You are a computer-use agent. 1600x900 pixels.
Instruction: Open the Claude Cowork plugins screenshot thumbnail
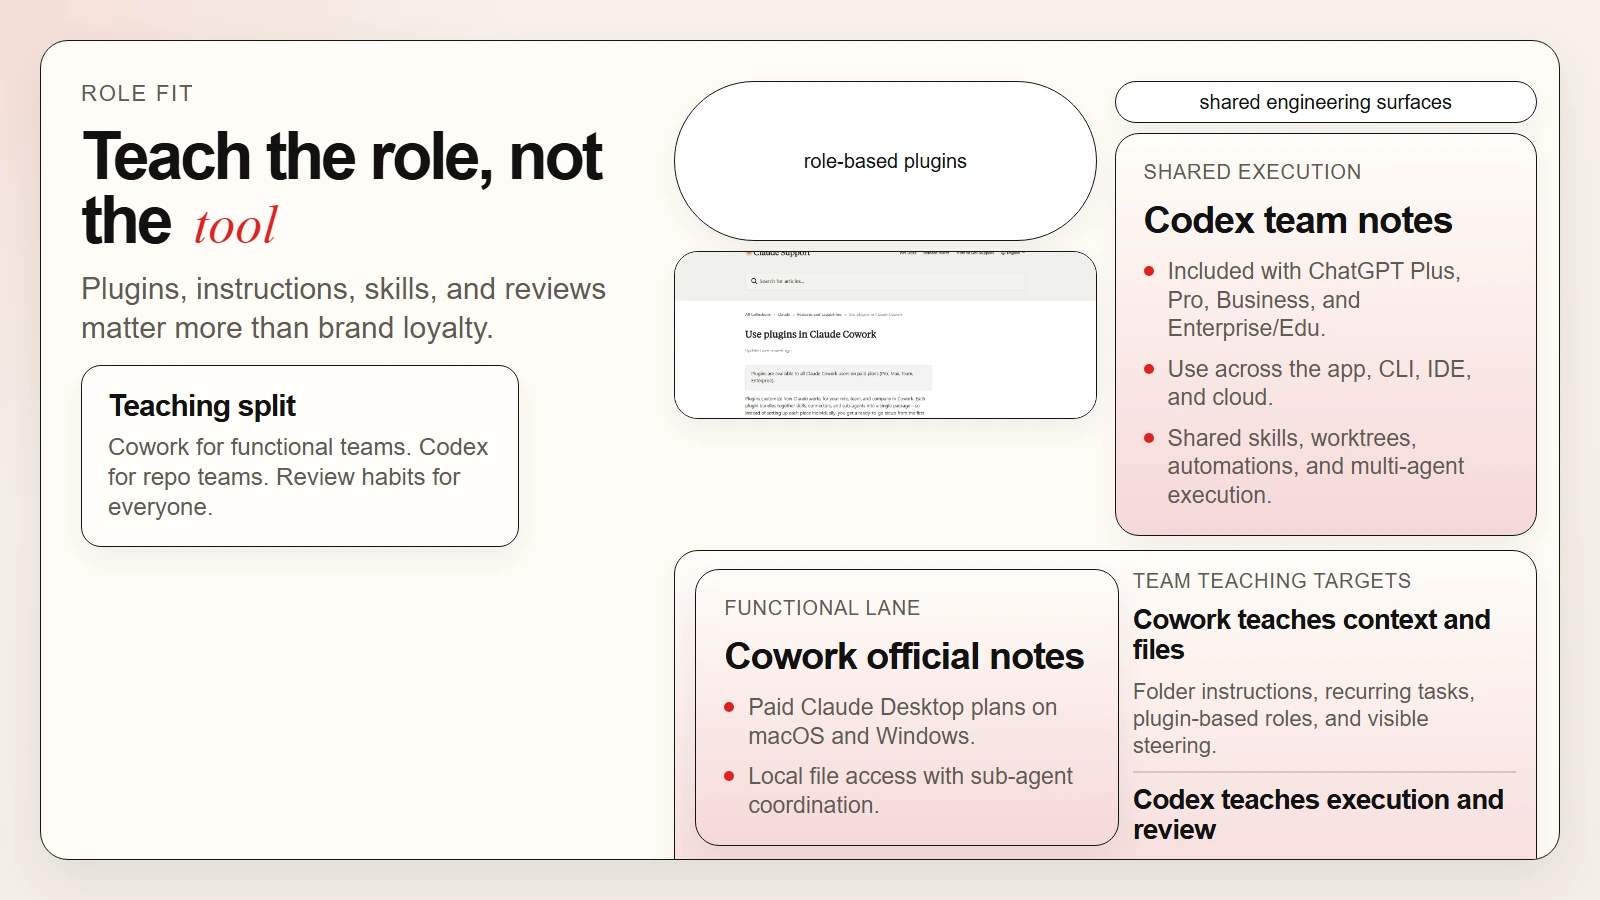coord(885,335)
